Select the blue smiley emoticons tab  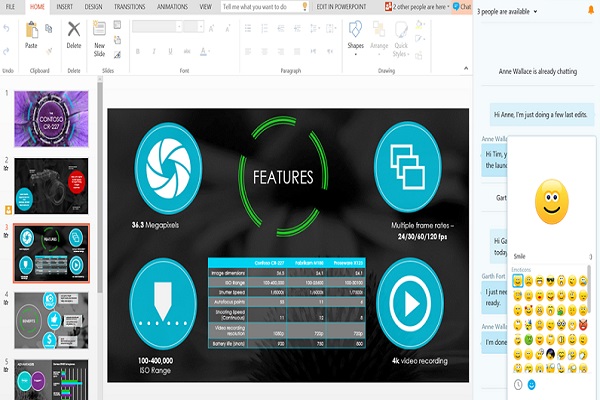click(532, 384)
